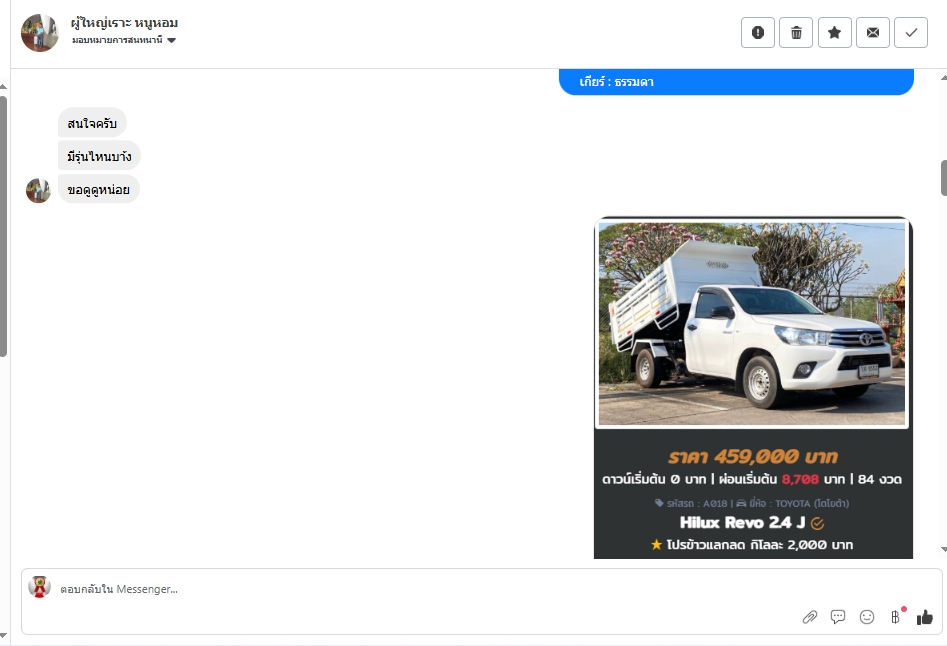Select the message สนใจครับ
The width and height of the screenshot is (947, 646).
(92, 123)
